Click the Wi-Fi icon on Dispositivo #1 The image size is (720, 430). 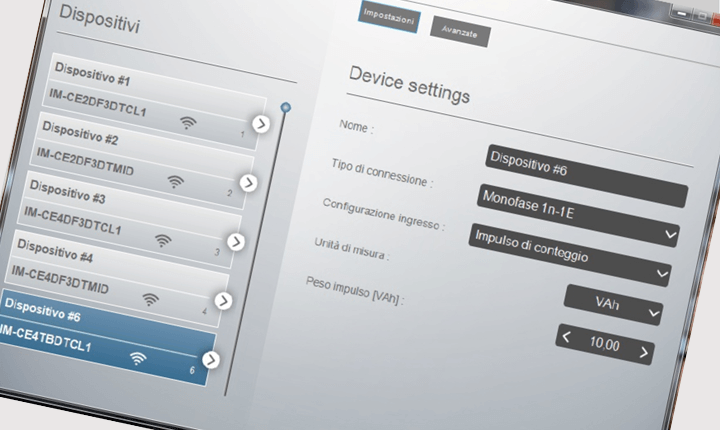(x=187, y=122)
